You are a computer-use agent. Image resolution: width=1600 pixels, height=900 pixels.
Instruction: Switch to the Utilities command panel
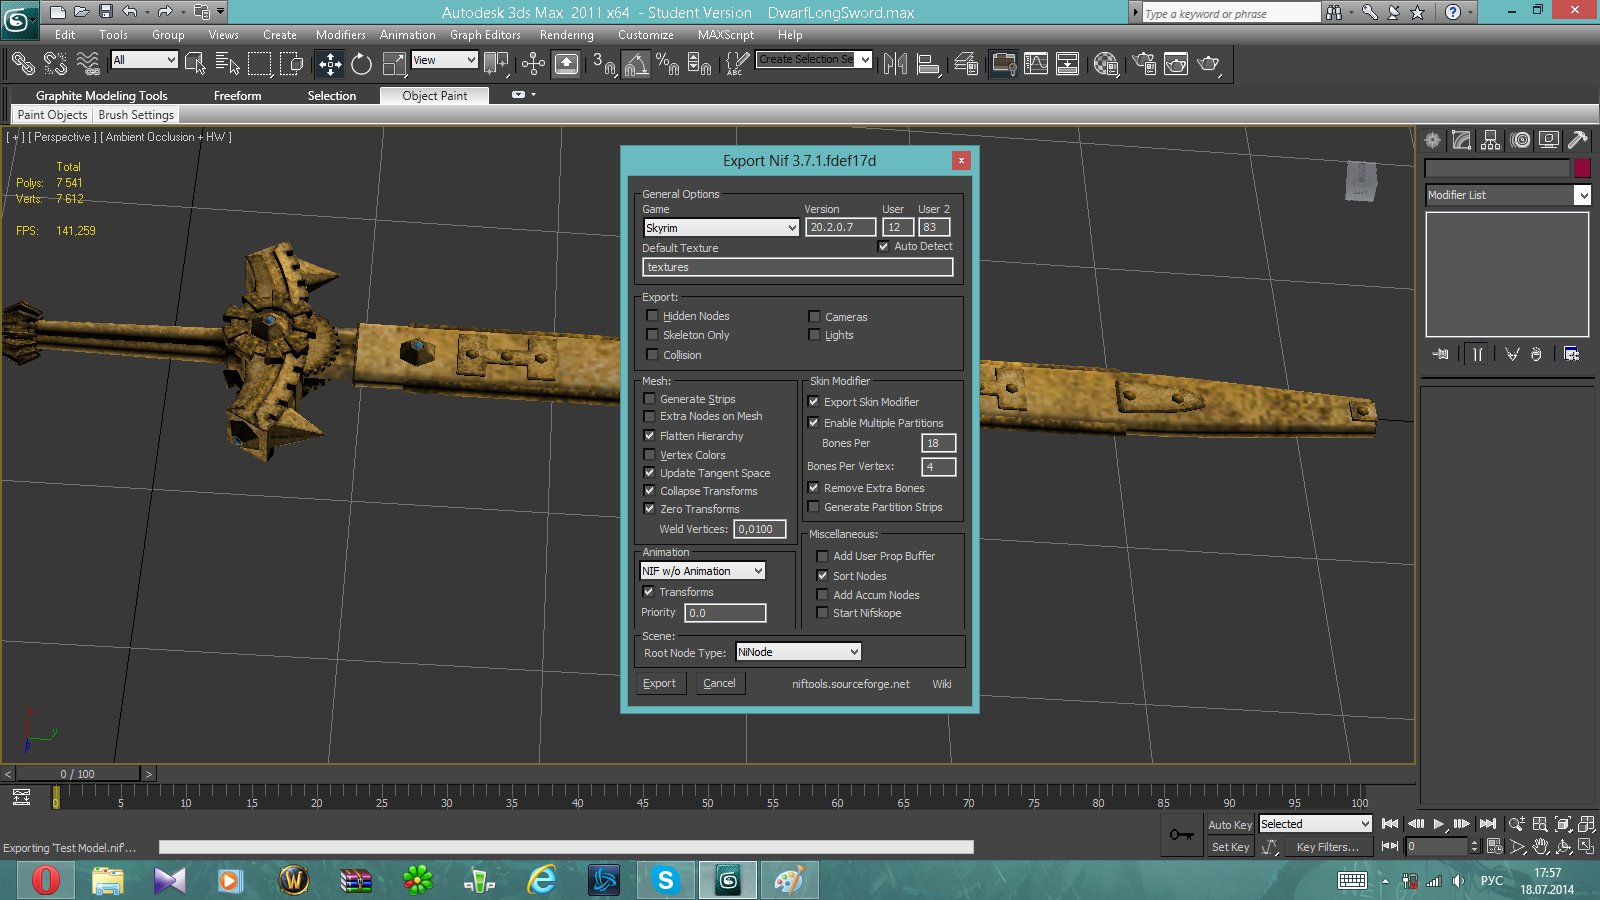point(1578,140)
